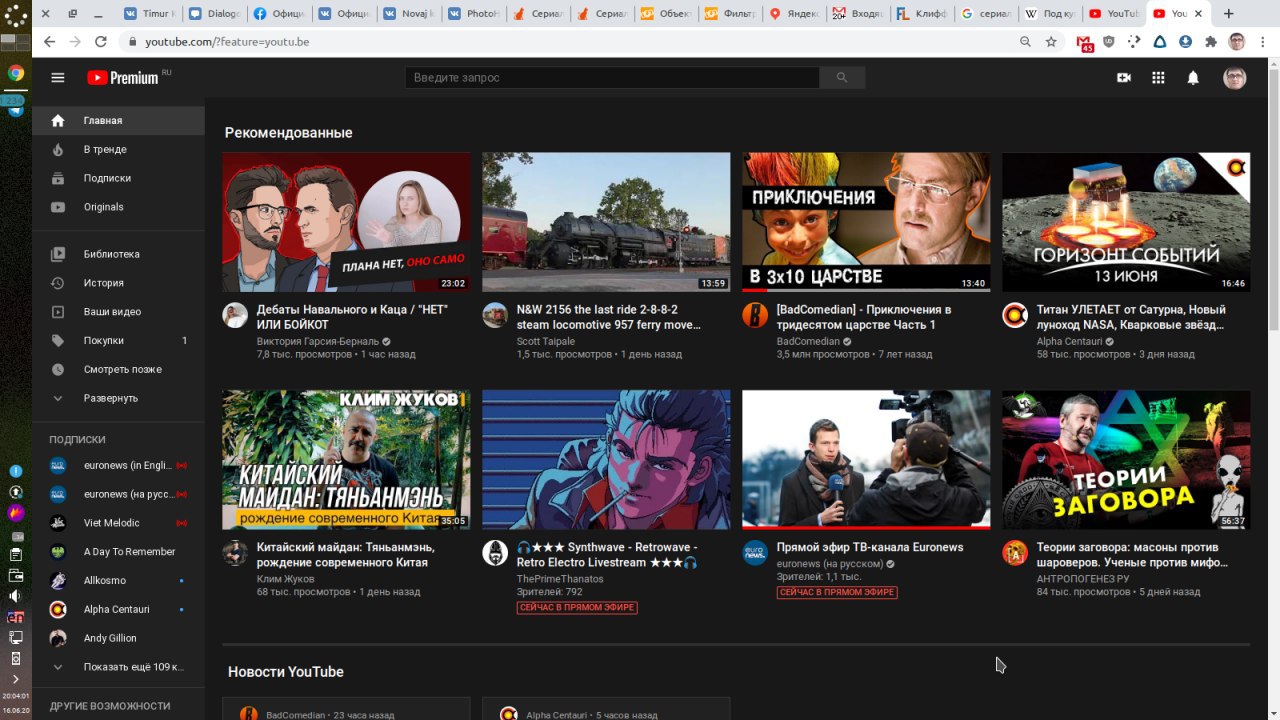Open Andy Gillion channel subscription
This screenshot has width=1280, height=720.
pyautogui.click(x=118, y=638)
